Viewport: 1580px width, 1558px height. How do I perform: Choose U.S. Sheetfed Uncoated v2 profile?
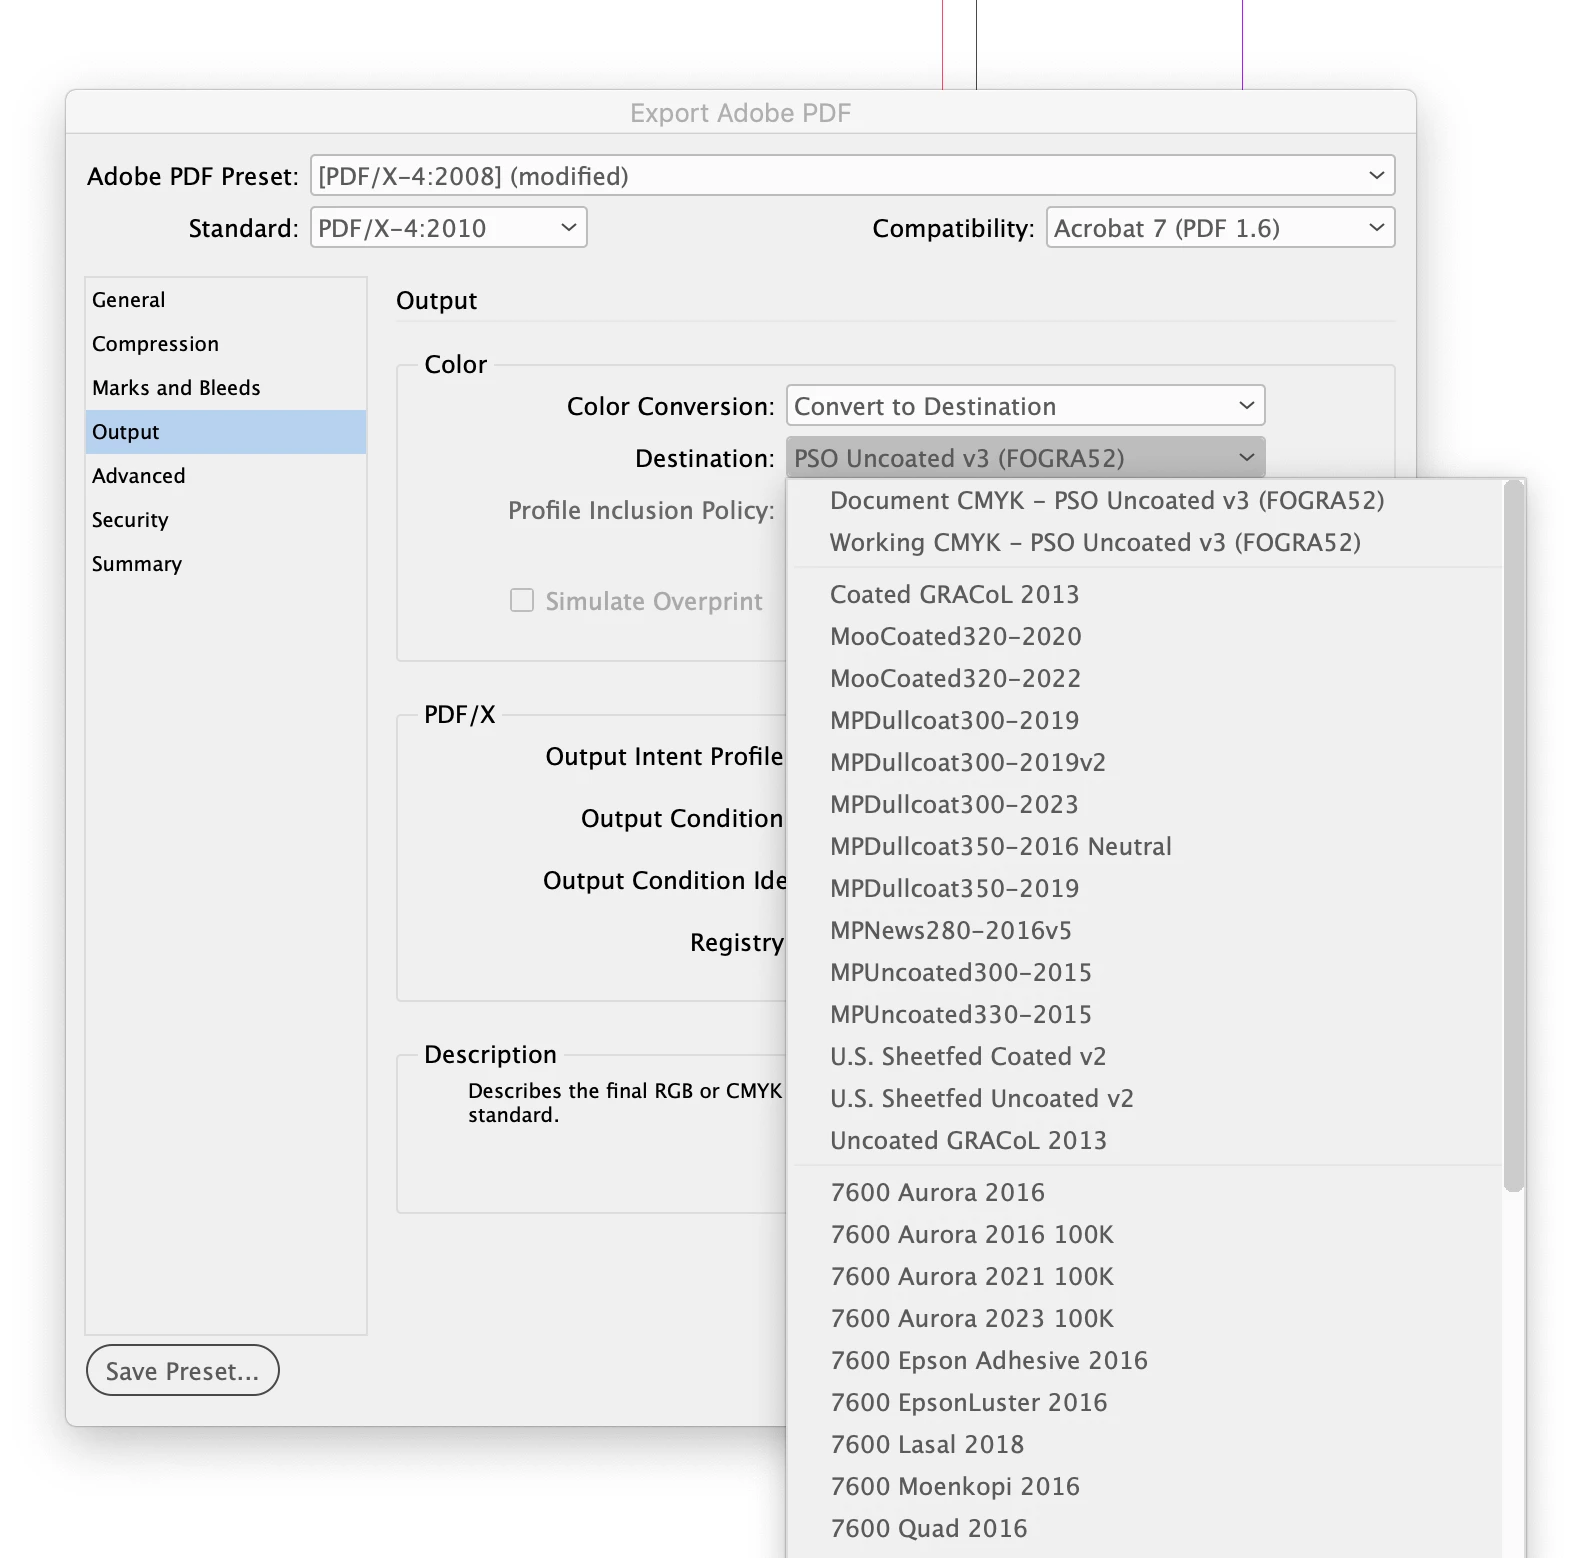coord(1145,1098)
